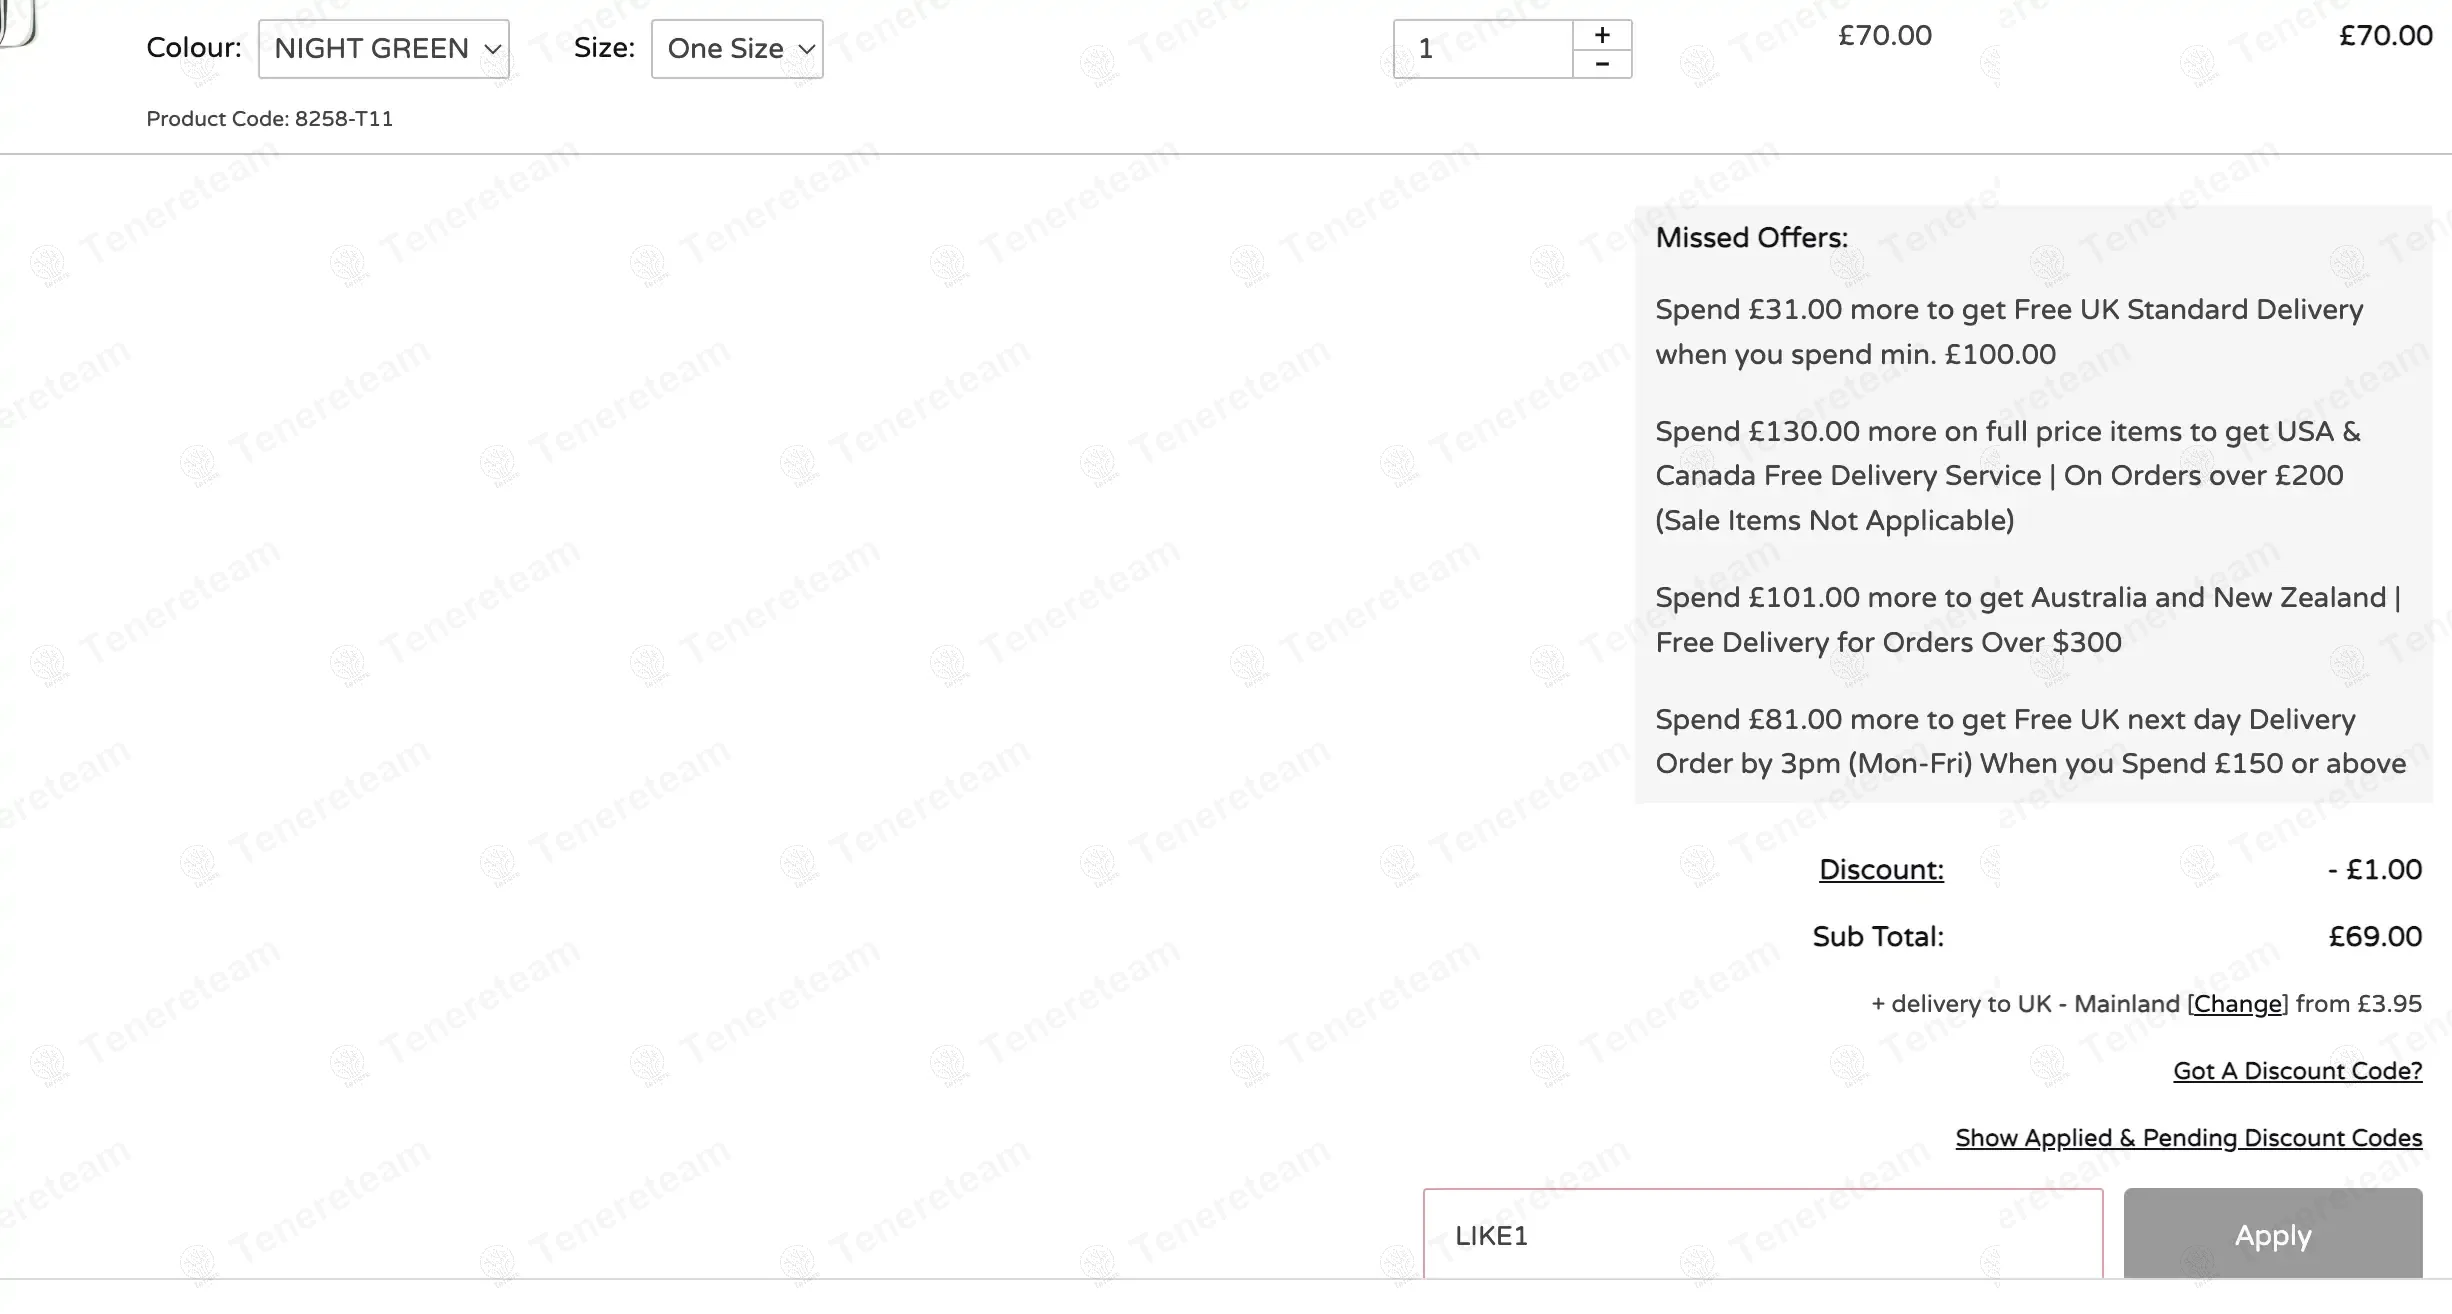Click the Change delivery destination link
This screenshot has width=2452, height=1314.
pyautogui.click(x=2237, y=1004)
